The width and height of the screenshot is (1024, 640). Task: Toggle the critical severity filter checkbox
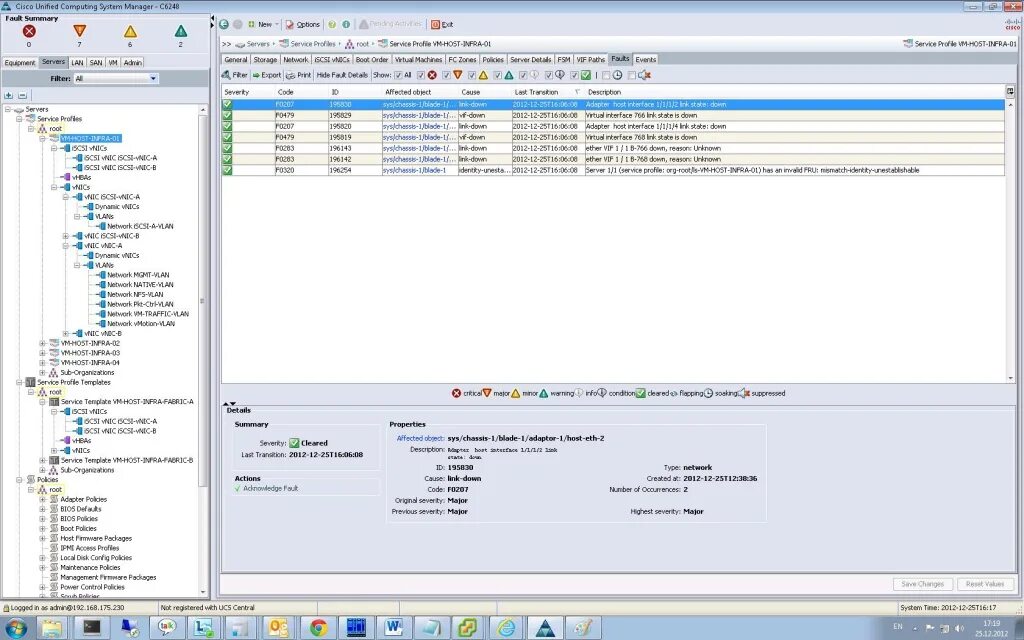(x=421, y=75)
